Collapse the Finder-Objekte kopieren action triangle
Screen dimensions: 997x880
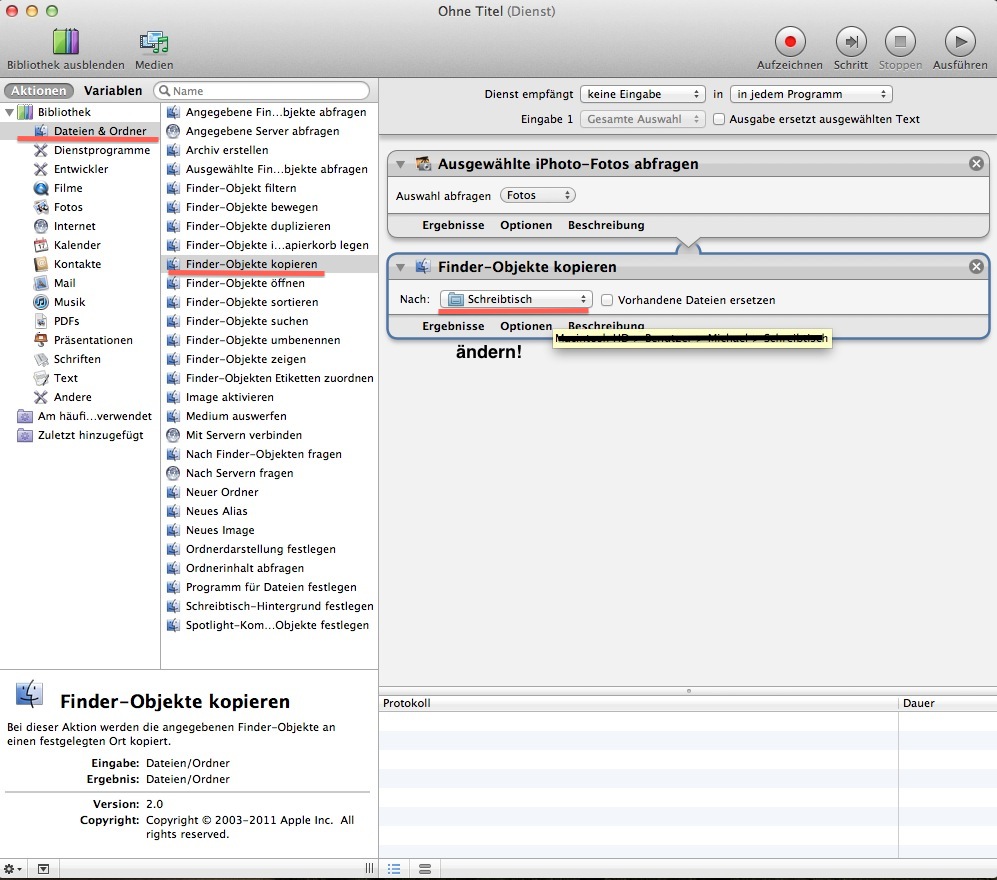tap(401, 267)
